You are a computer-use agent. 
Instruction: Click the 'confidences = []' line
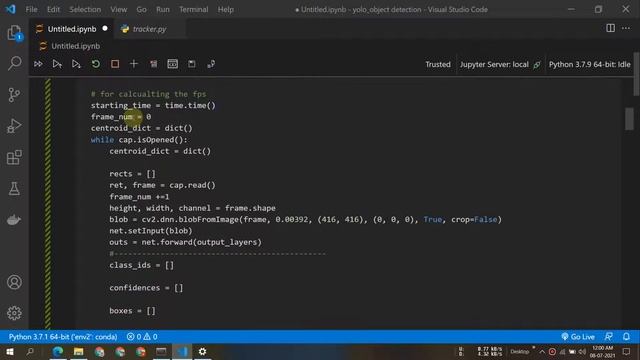pyautogui.click(x=146, y=288)
